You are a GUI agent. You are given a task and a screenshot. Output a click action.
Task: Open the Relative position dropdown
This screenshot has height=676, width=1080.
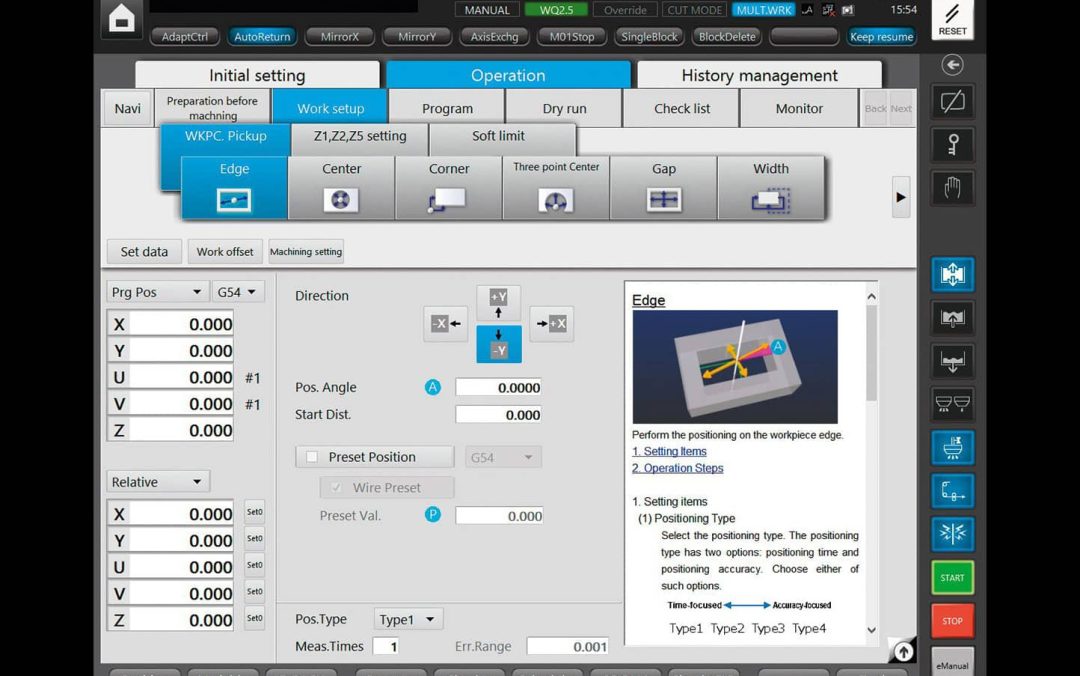point(158,482)
